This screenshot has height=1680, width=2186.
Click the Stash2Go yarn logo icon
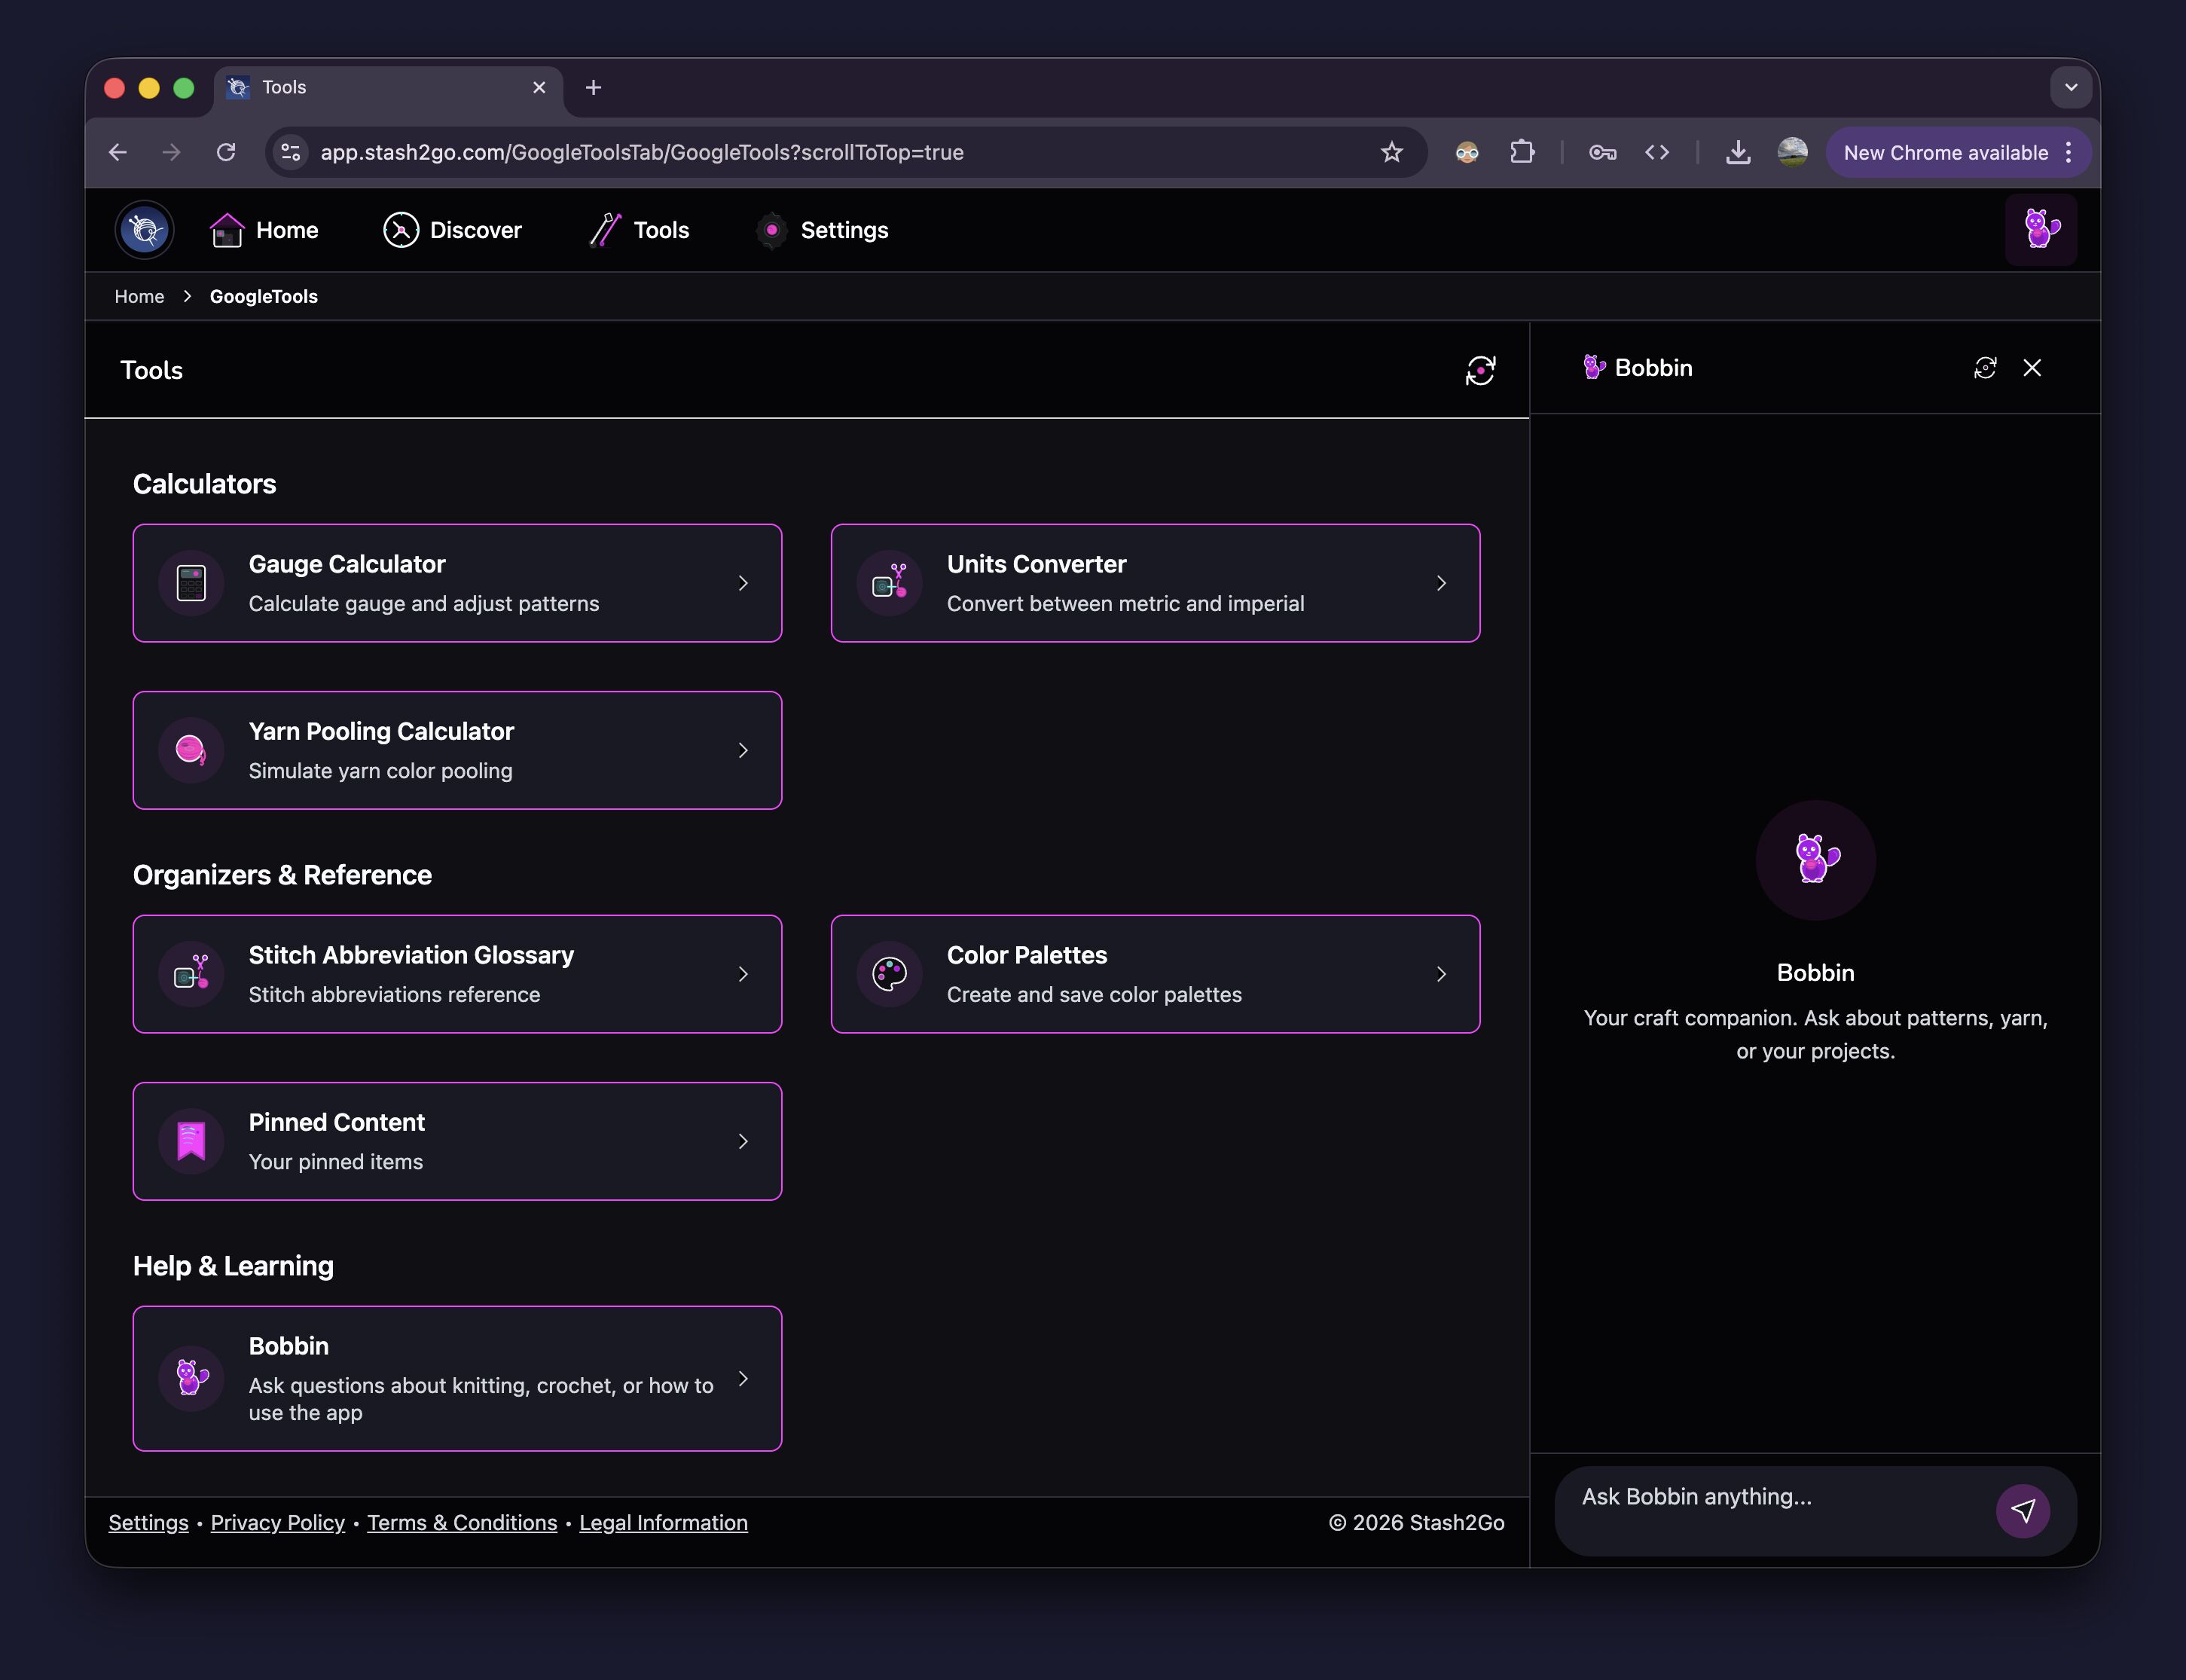(145, 230)
